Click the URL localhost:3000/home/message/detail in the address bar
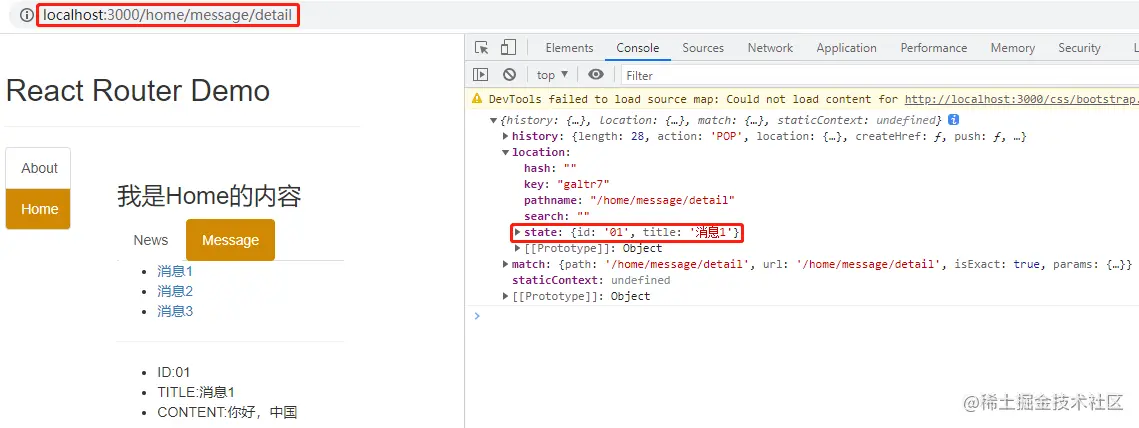Image resolution: width=1139 pixels, height=428 pixels. [x=168, y=15]
